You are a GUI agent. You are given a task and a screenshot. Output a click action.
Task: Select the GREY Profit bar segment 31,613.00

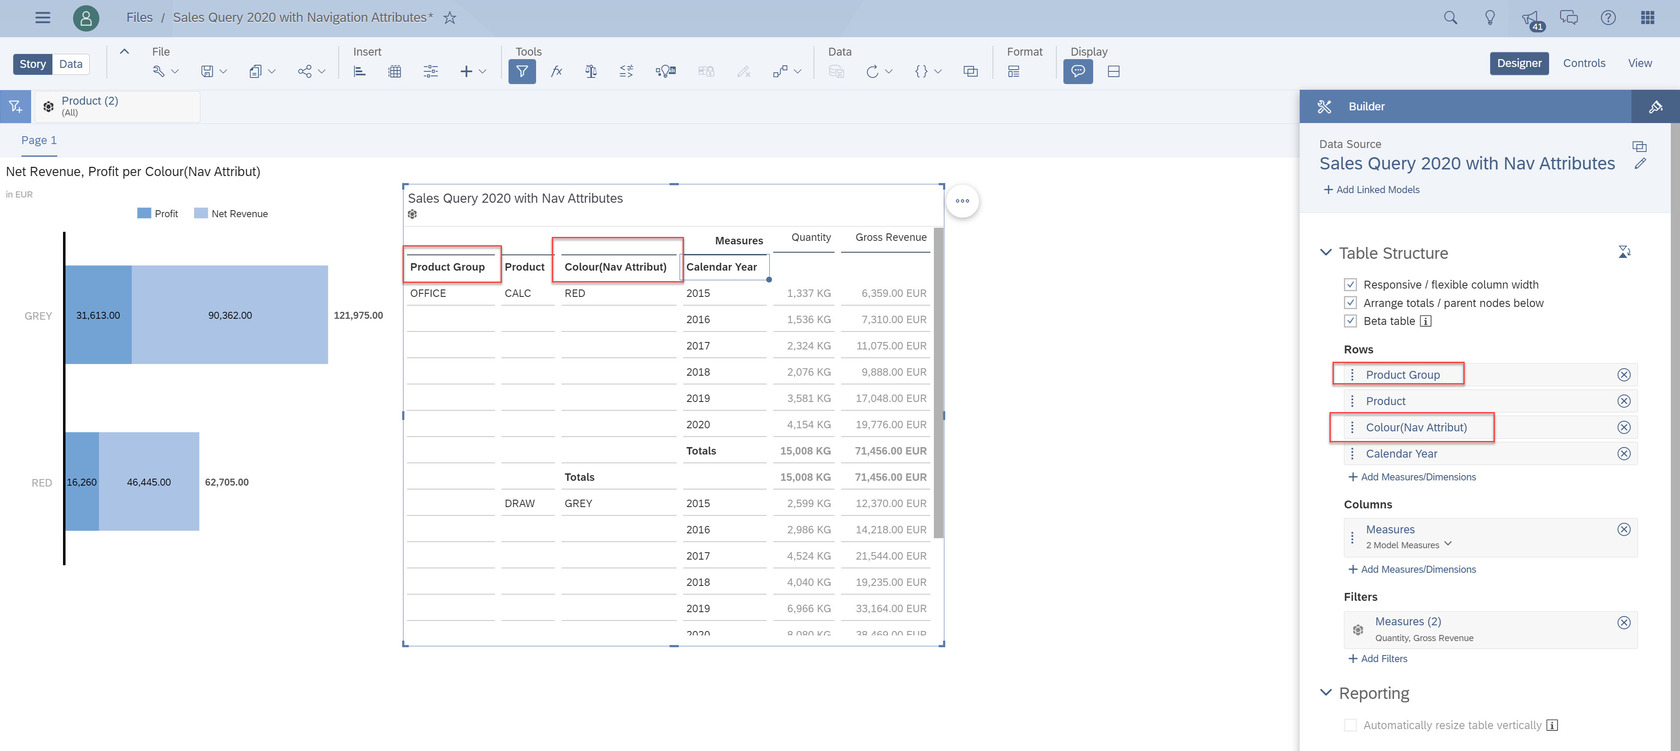pos(98,315)
